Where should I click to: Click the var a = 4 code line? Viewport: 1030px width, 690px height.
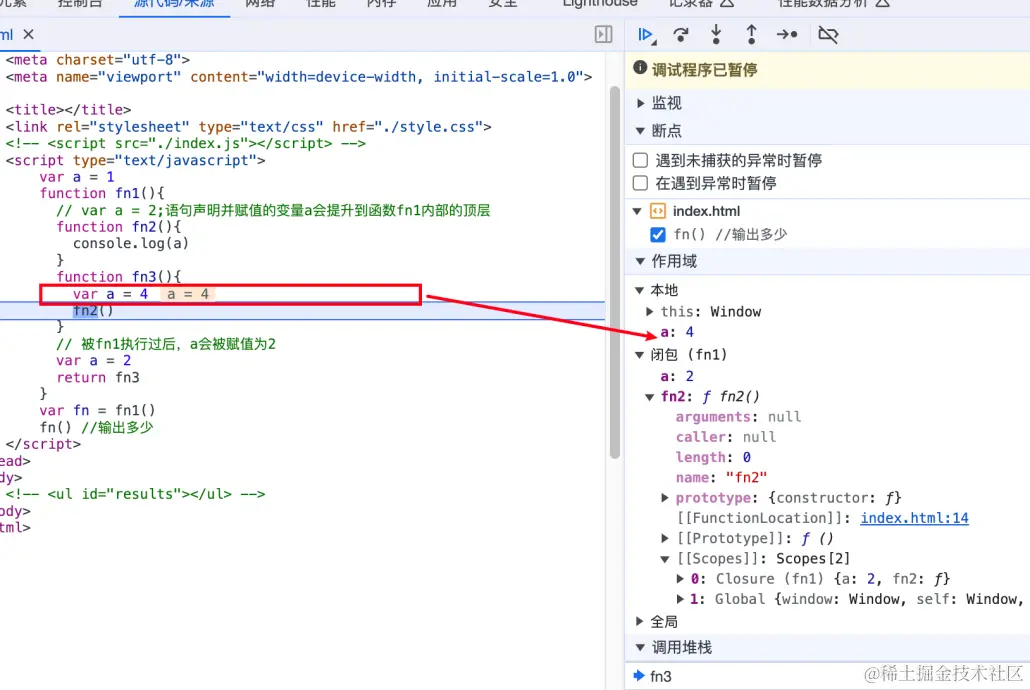click(110, 294)
